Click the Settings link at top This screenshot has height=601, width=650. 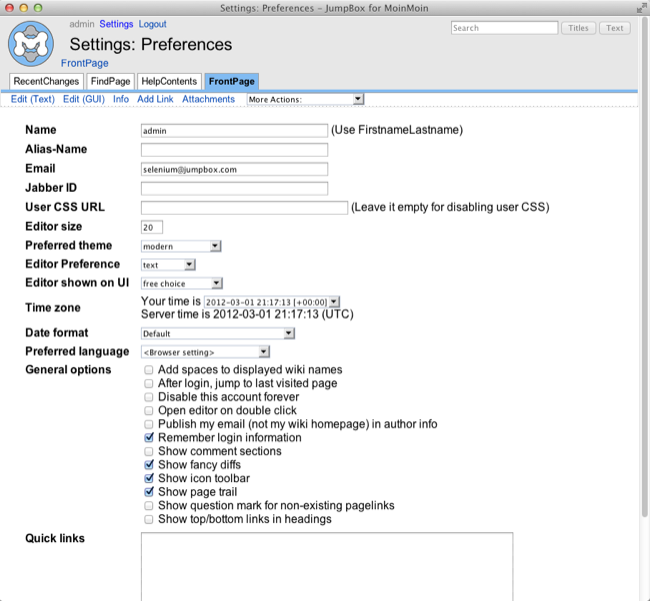[116, 24]
